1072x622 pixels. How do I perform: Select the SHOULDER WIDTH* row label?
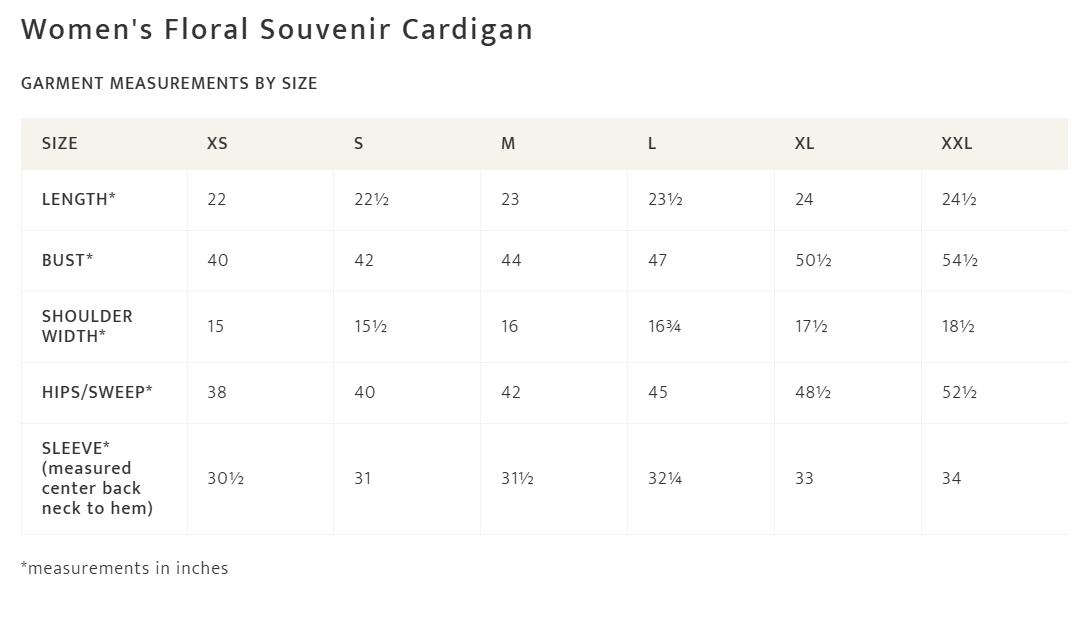(x=87, y=326)
